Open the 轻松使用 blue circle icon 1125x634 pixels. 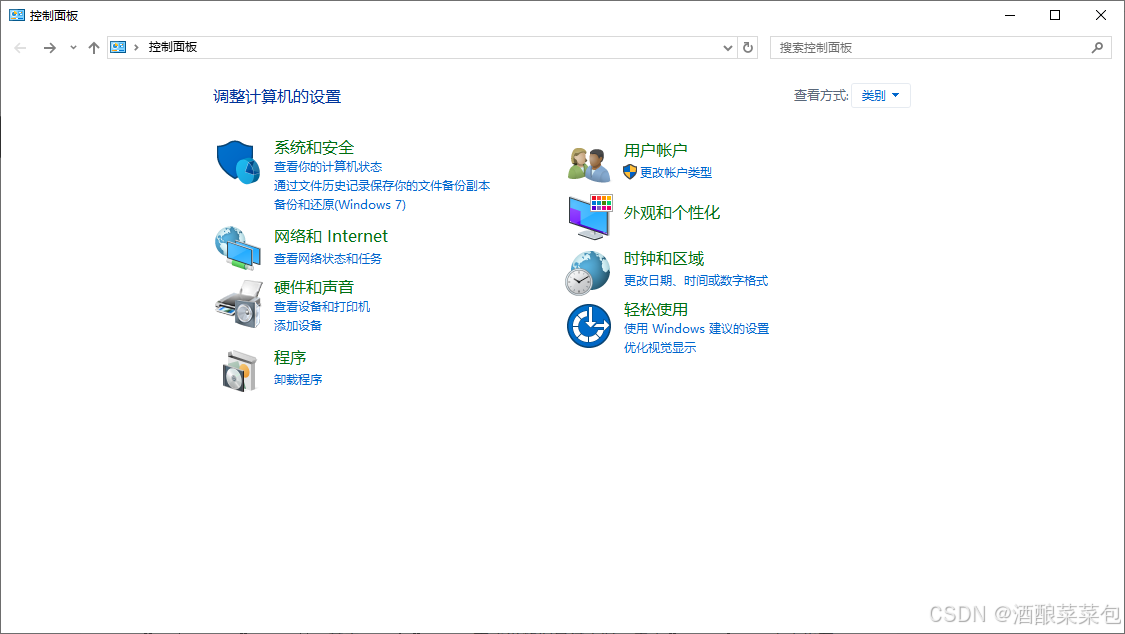589,326
